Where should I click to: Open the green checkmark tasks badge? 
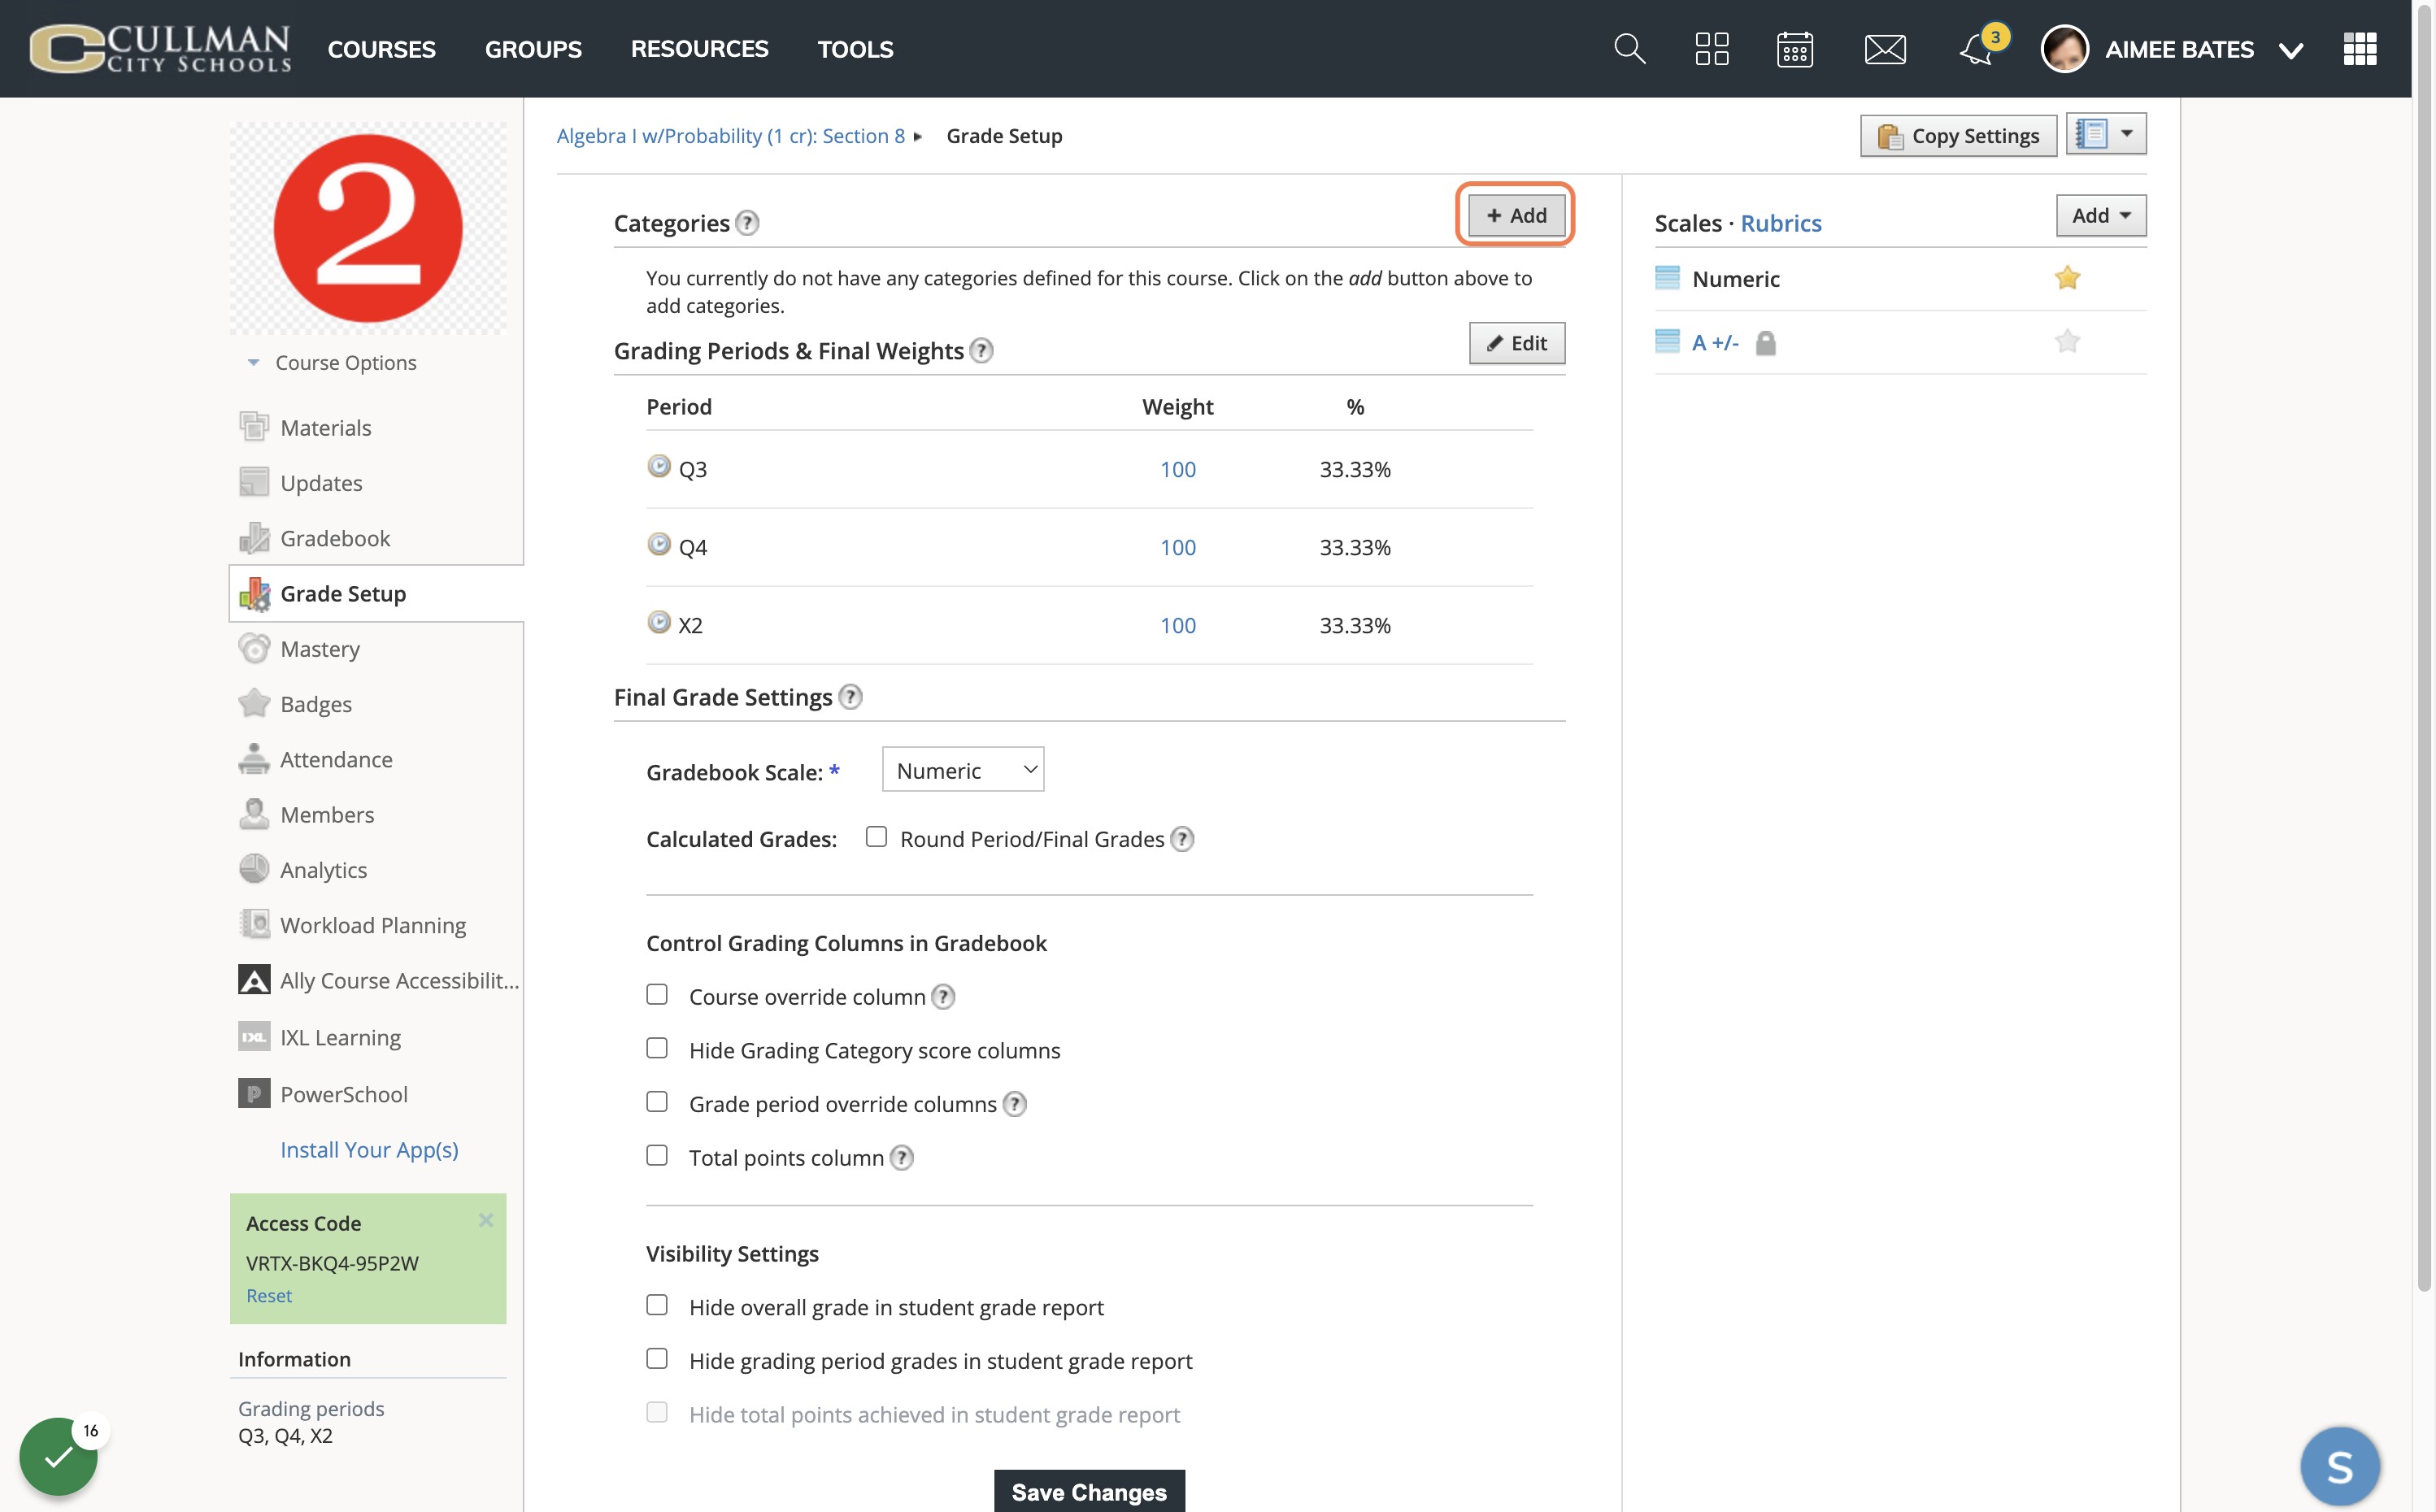tap(58, 1456)
